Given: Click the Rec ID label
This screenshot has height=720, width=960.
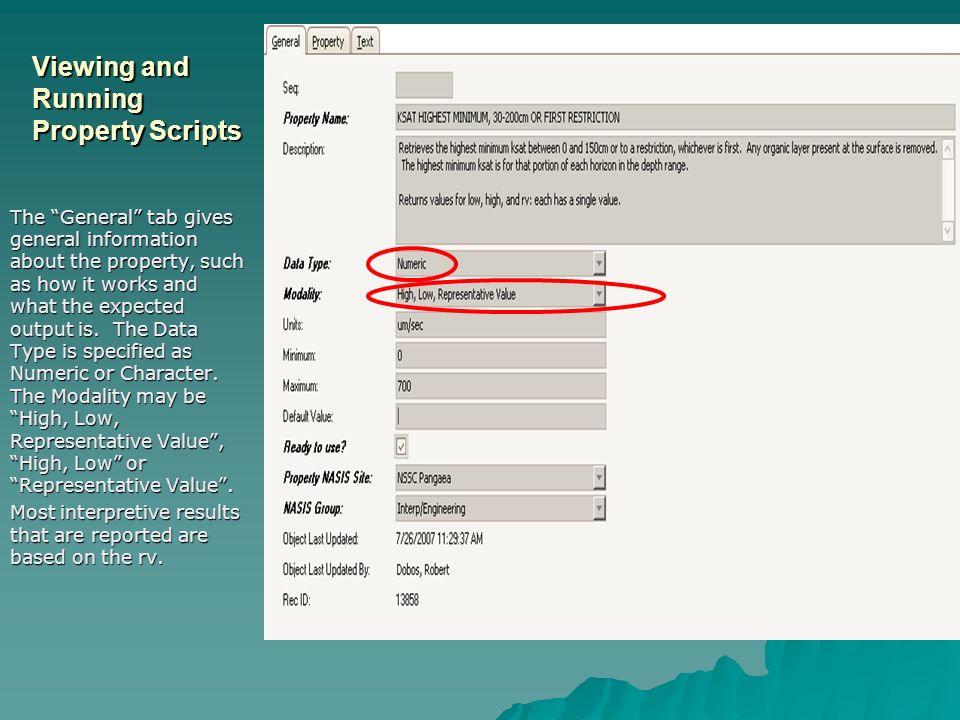Looking at the screenshot, I should [296, 600].
